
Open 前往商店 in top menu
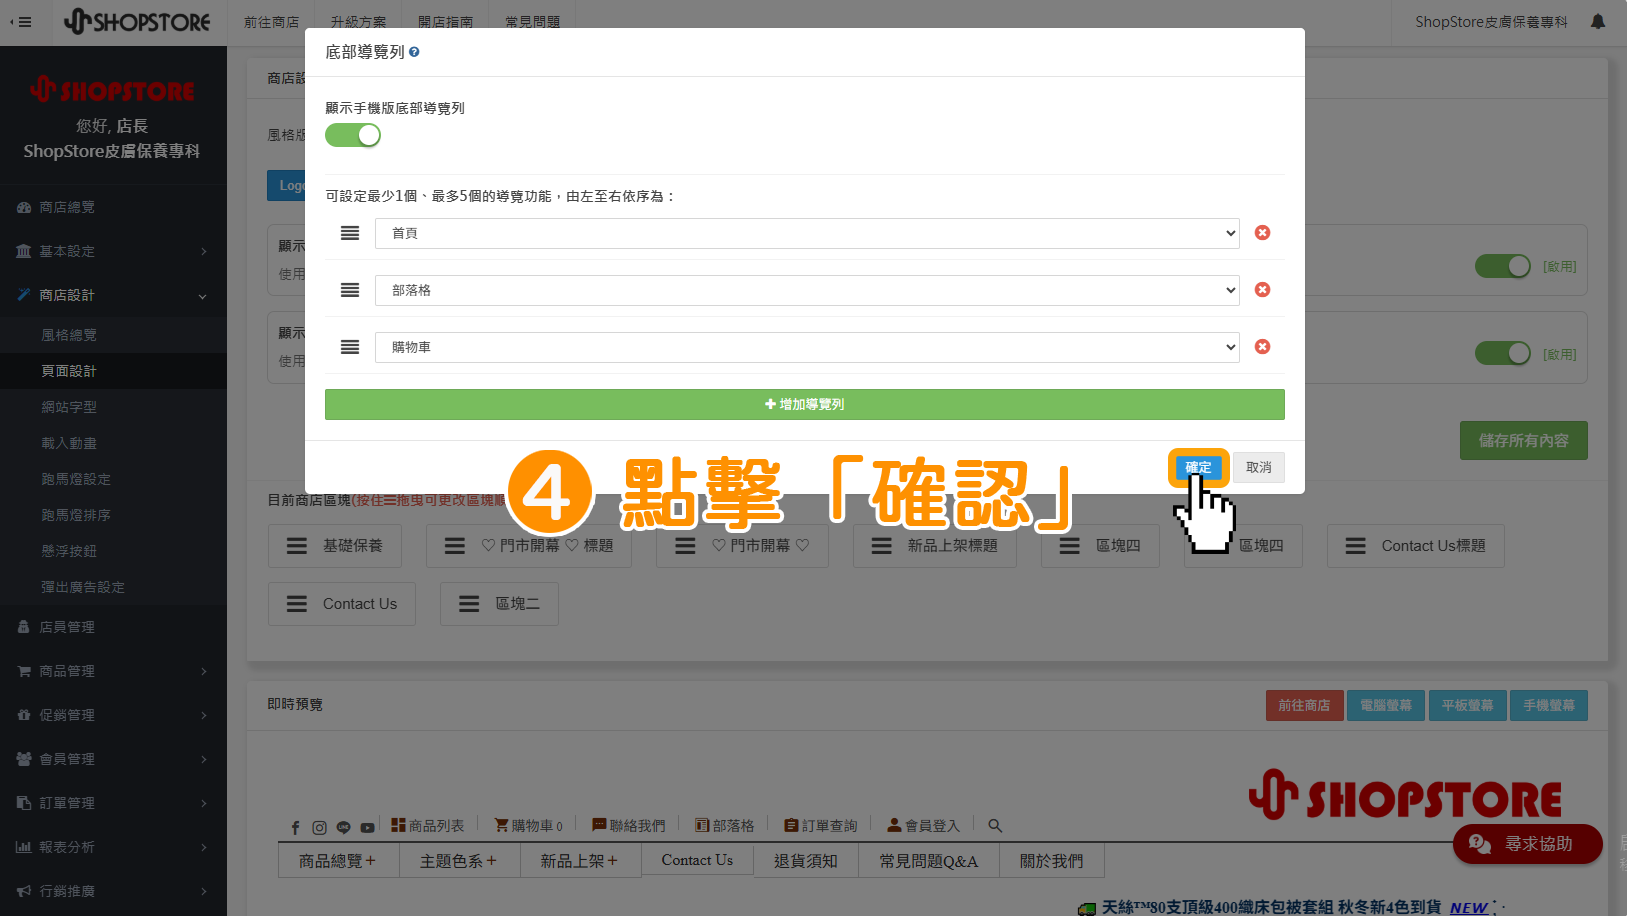pos(272,22)
